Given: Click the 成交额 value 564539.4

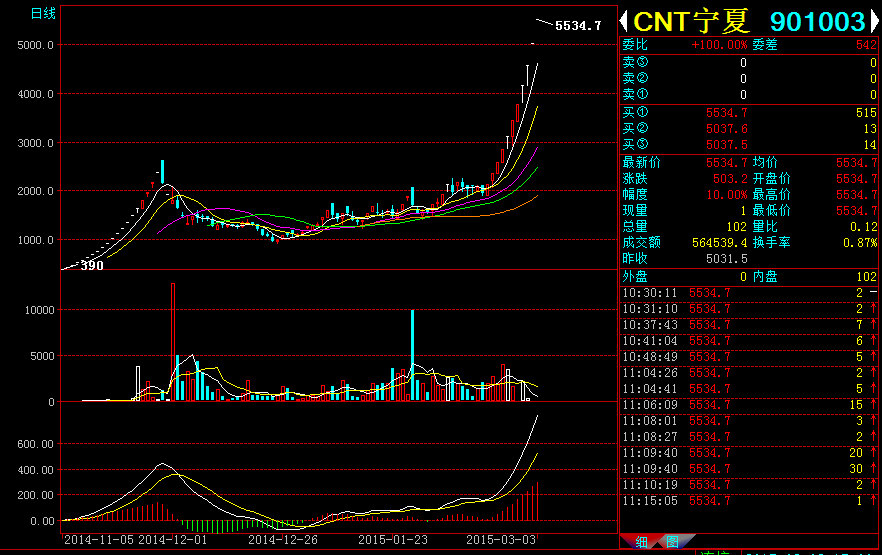Looking at the screenshot, I should tap(719, 243).
